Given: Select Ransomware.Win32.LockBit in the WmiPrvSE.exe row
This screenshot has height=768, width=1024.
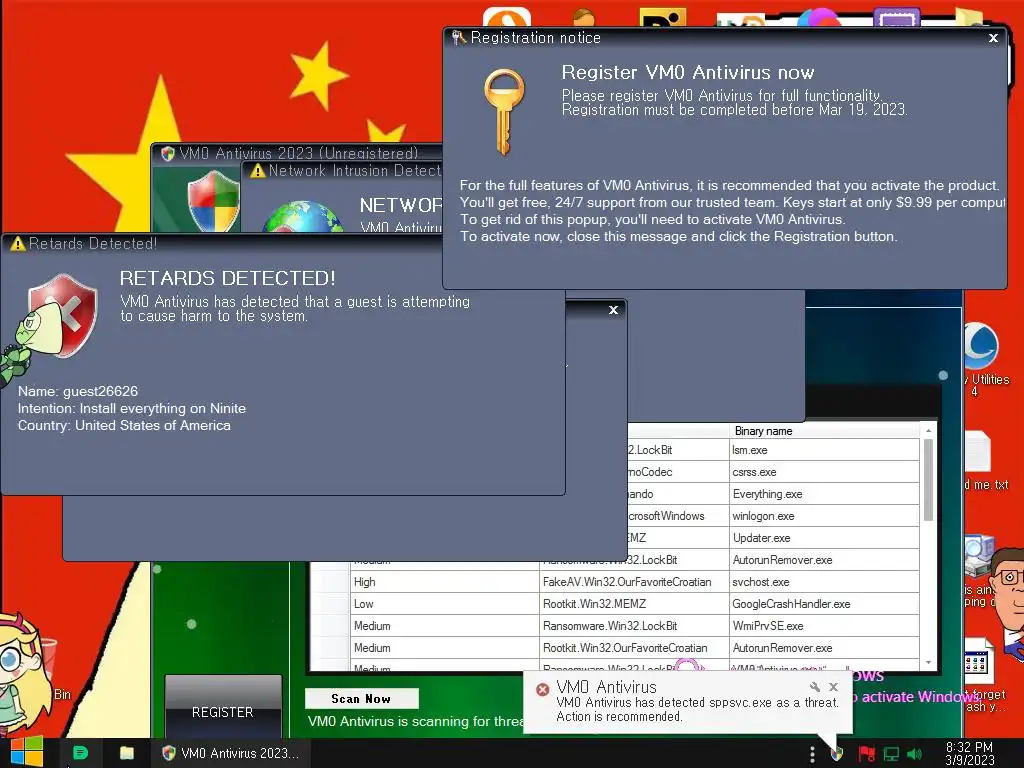Looking at the screenshot, I should (634, 626).
